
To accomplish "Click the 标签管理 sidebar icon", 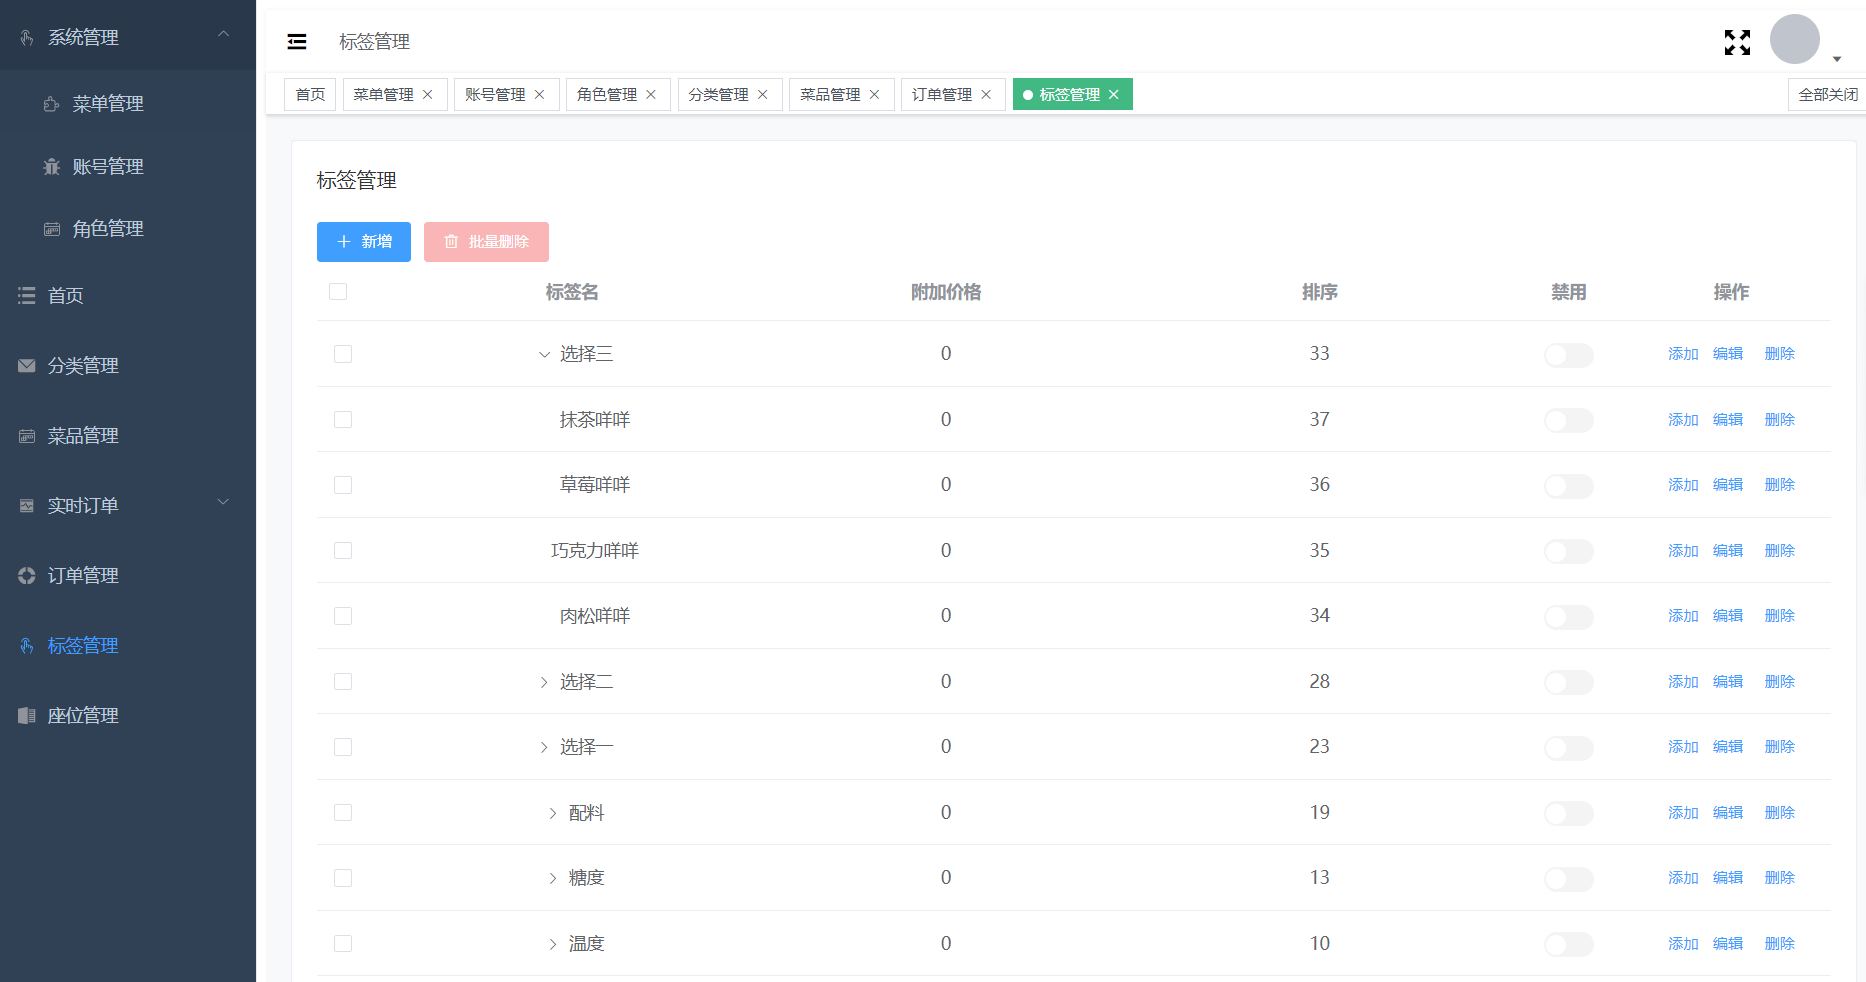I will pos(27,646).
